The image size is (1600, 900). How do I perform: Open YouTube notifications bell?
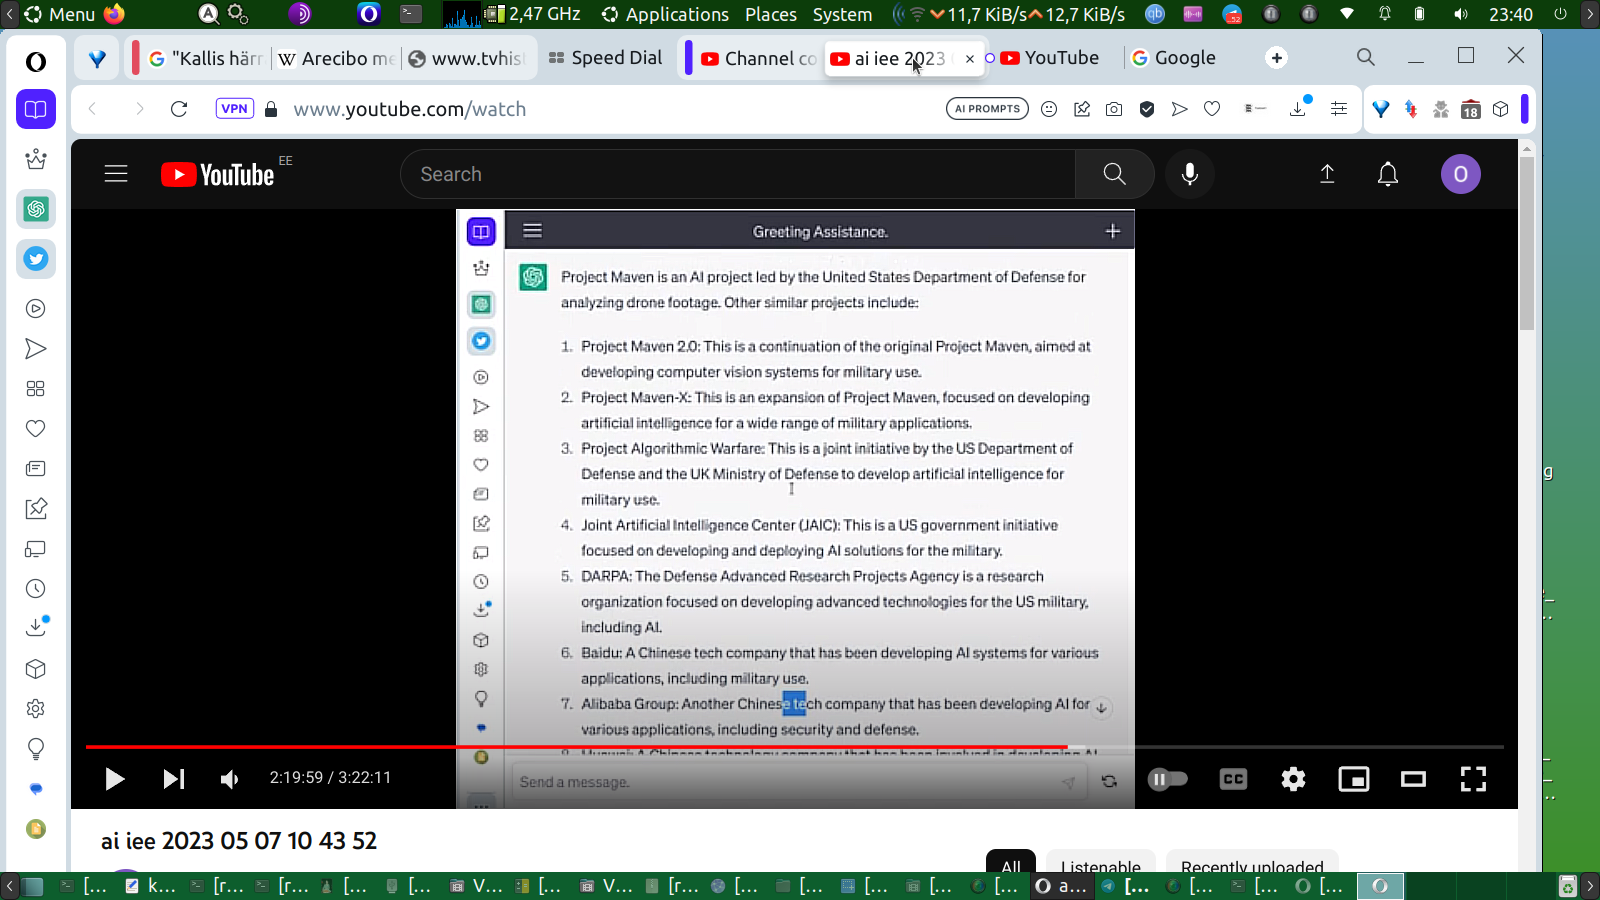[1387, 174]
